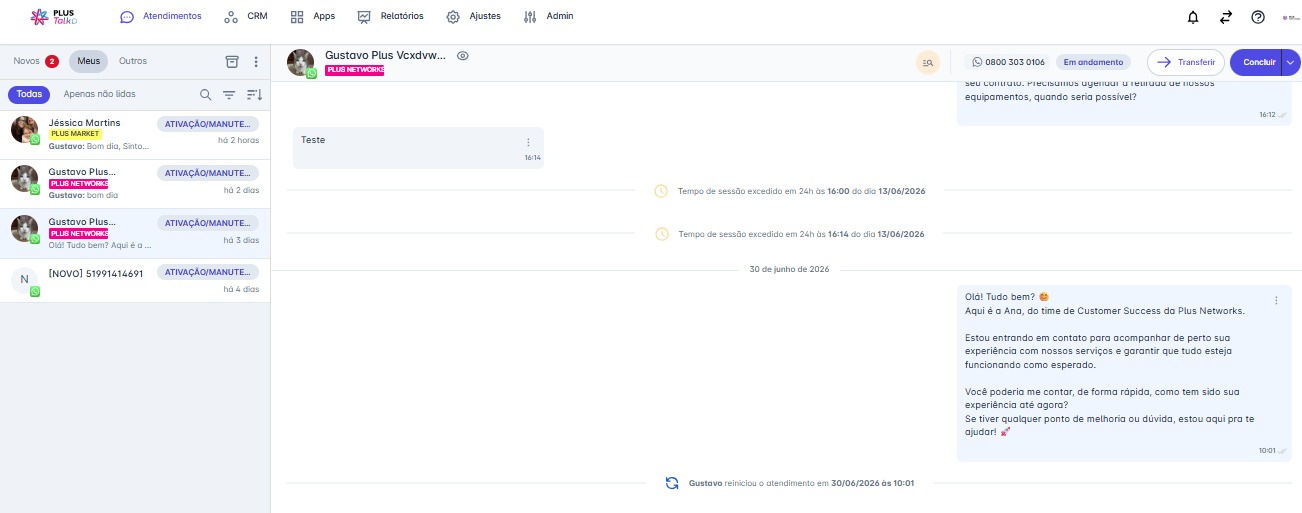1302x513 pixels.
Task: Click chat header avatar of Gustavo Plus
Action: 300,62
